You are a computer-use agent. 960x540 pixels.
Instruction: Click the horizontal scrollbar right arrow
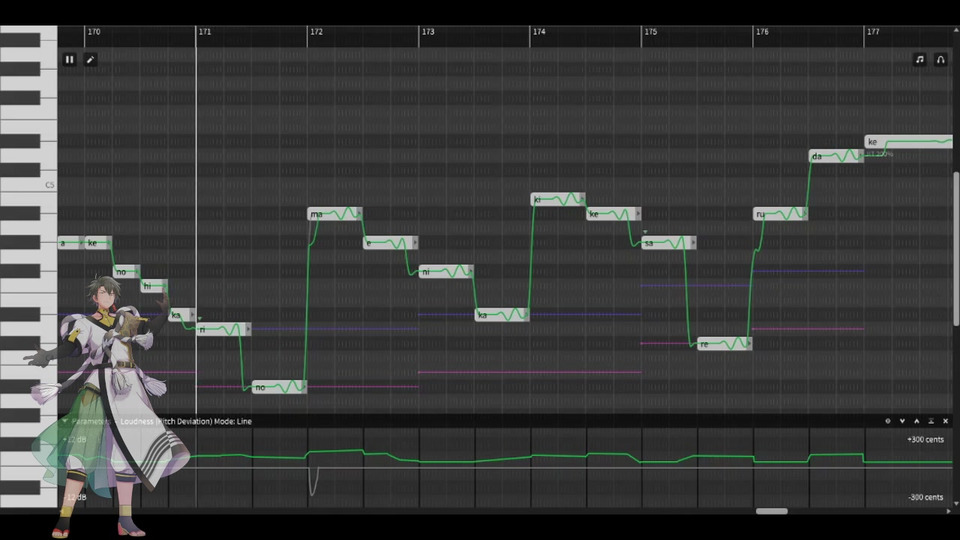[948, 511]
